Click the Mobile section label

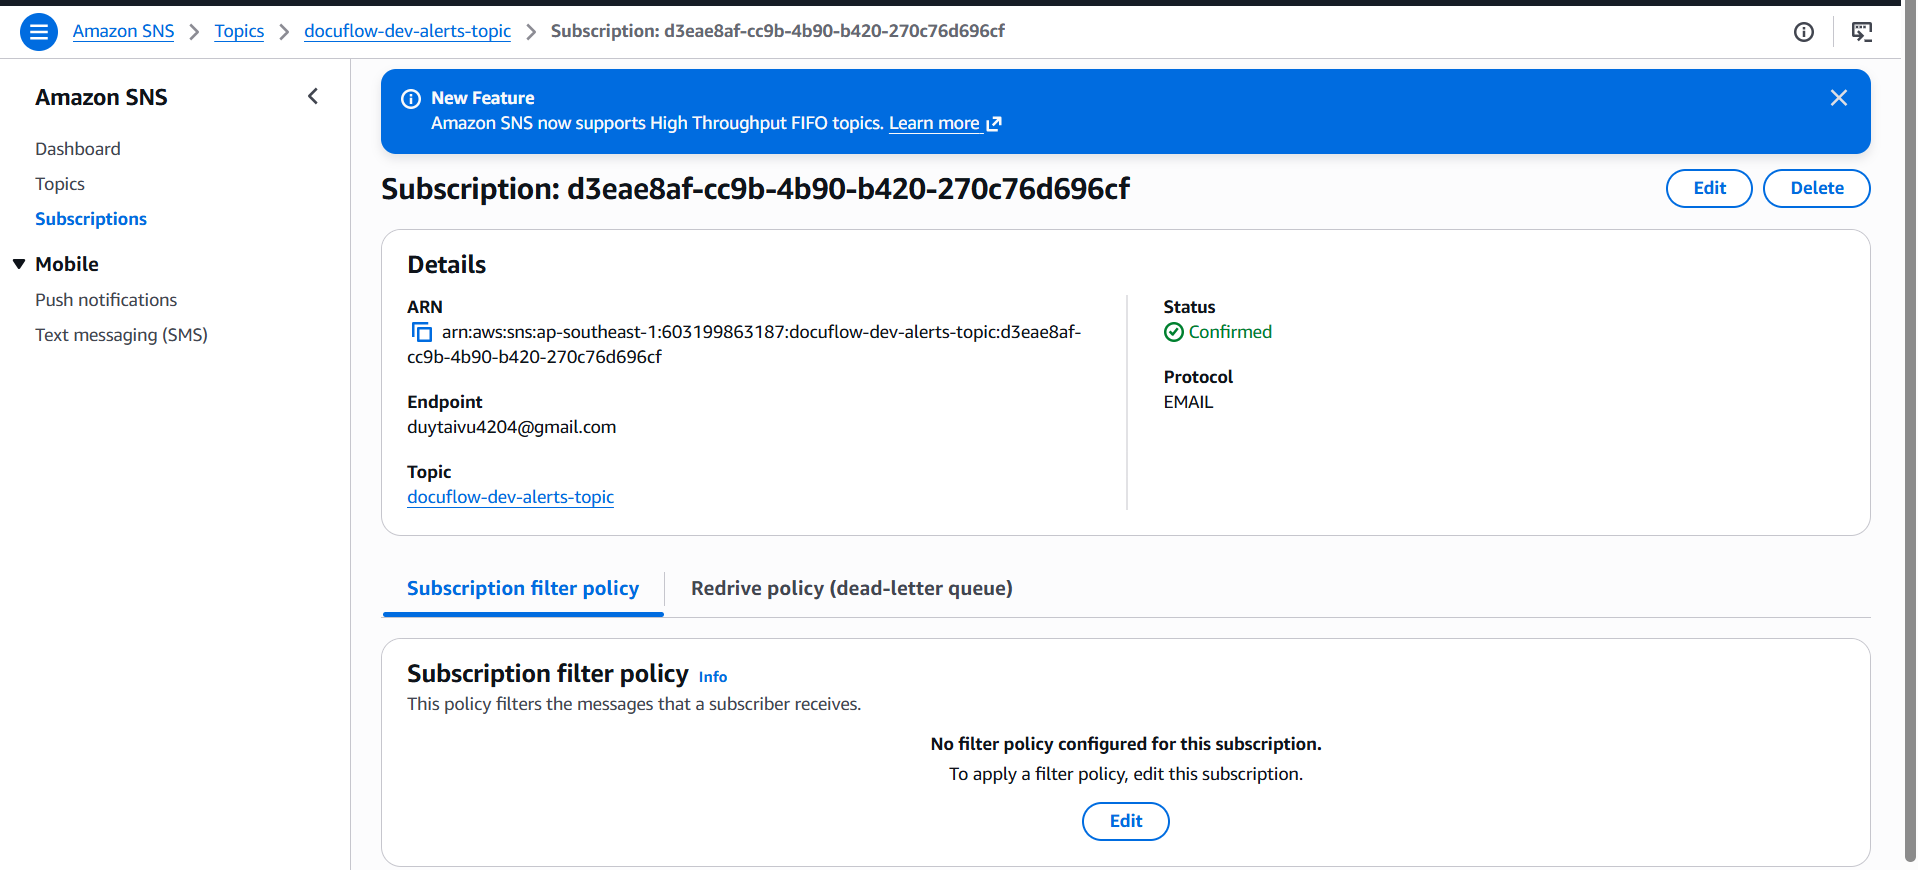(67, 264)
